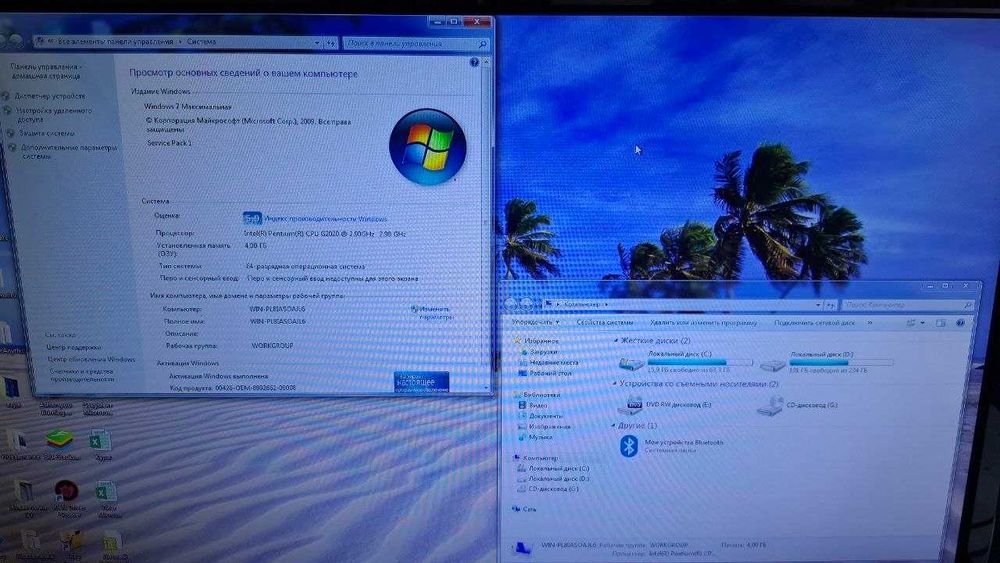Open Диспетчер устройств link
Viewport: 1000px width, 563px height.
[50, 96]
